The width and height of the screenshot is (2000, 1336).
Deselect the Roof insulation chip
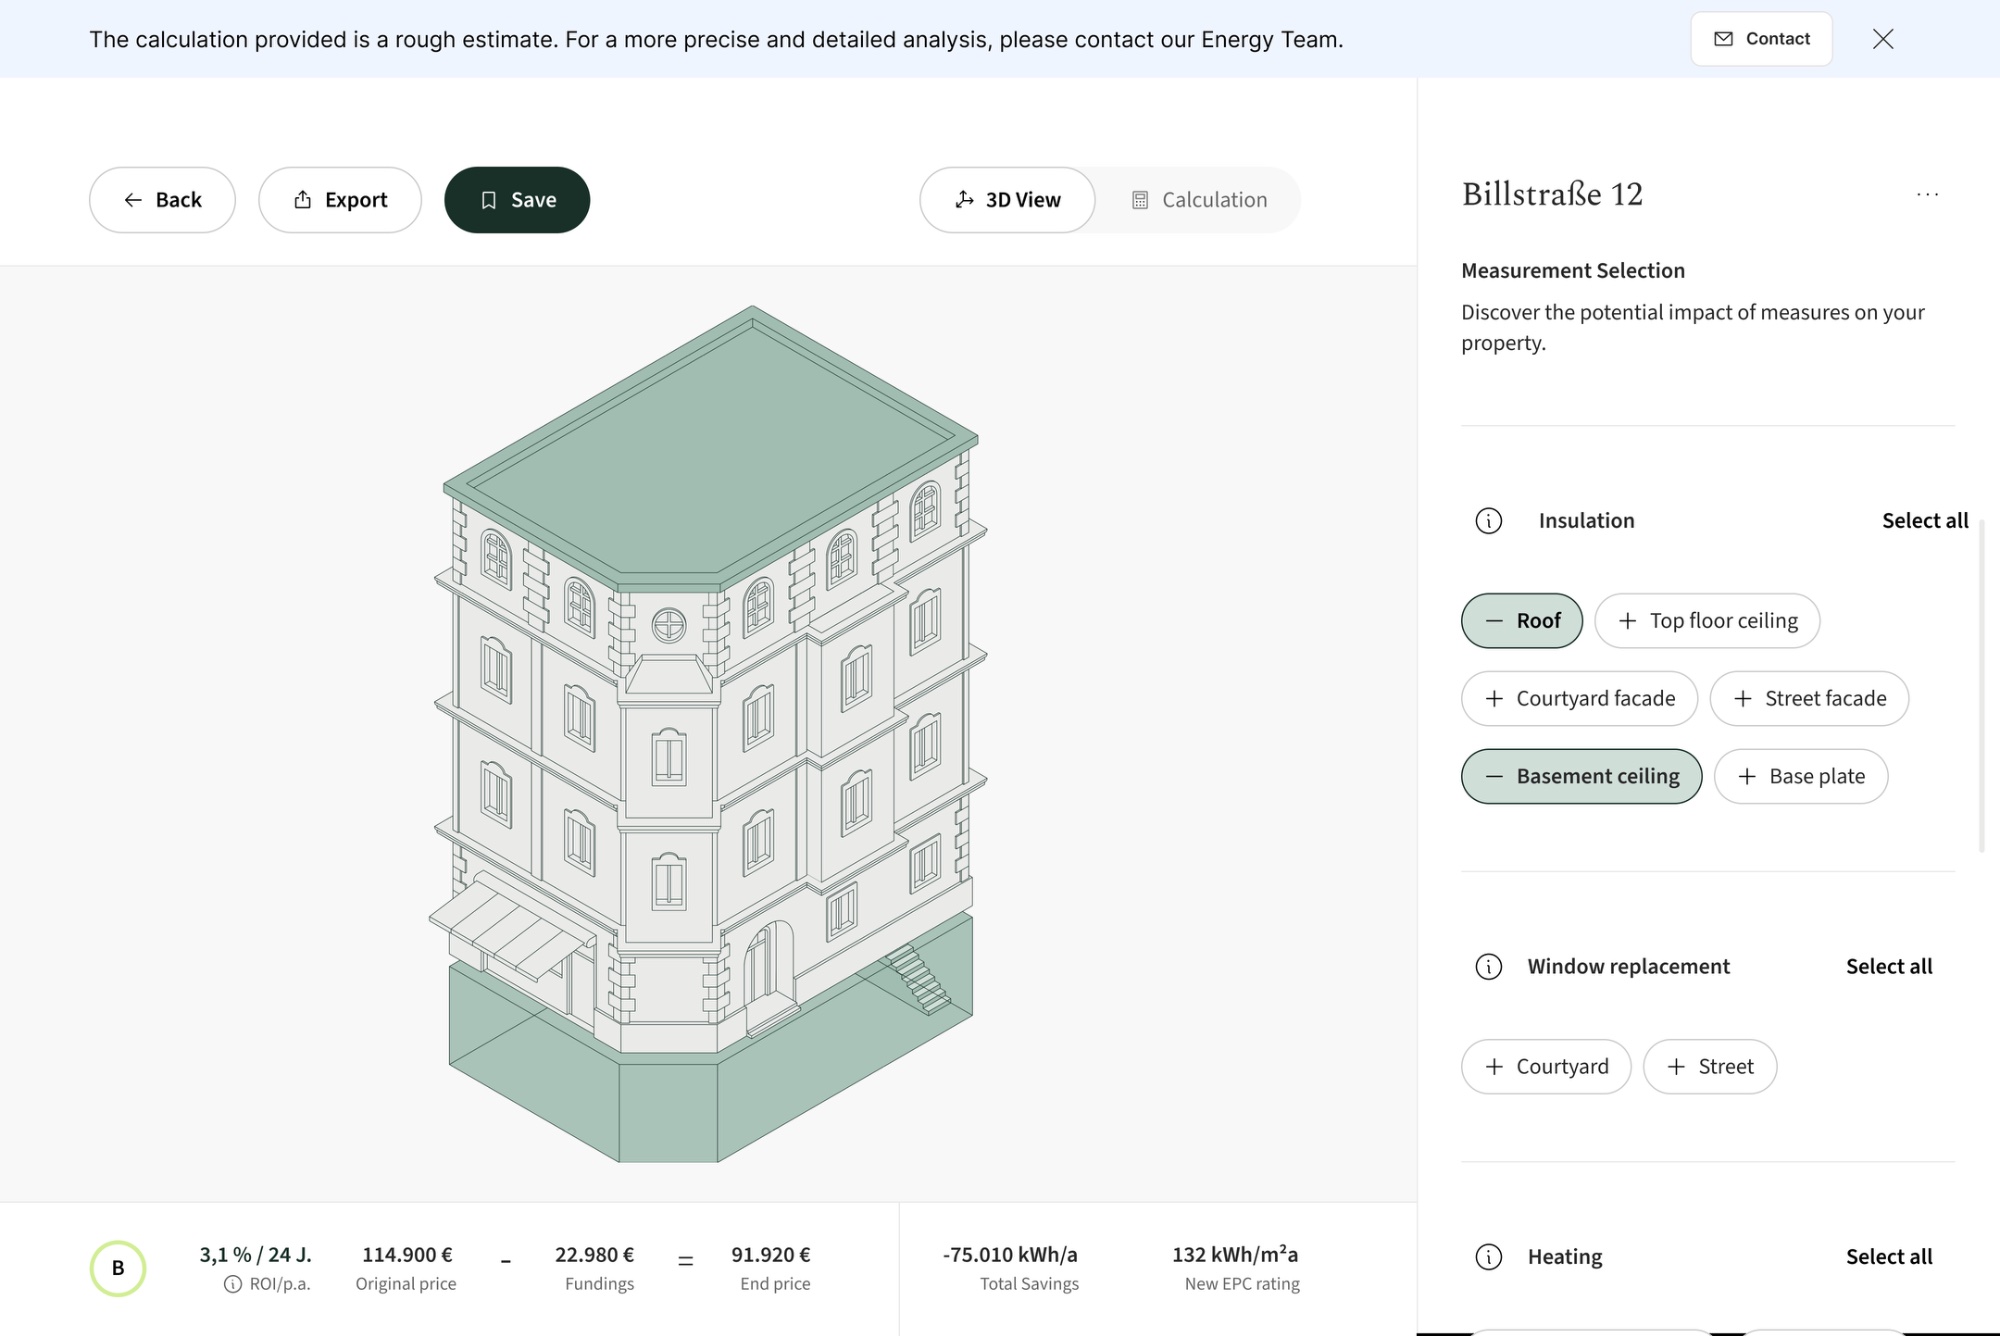[x=1522, y=621]
